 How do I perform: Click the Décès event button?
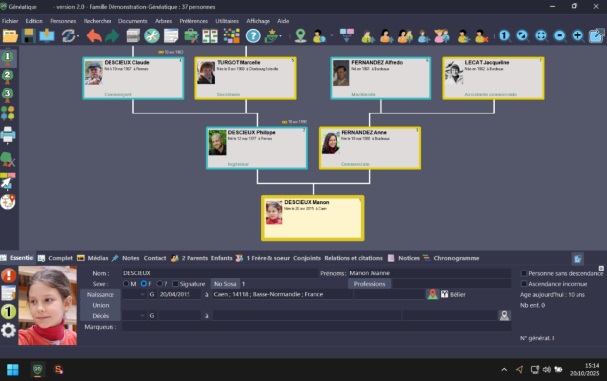pos(100,316)
